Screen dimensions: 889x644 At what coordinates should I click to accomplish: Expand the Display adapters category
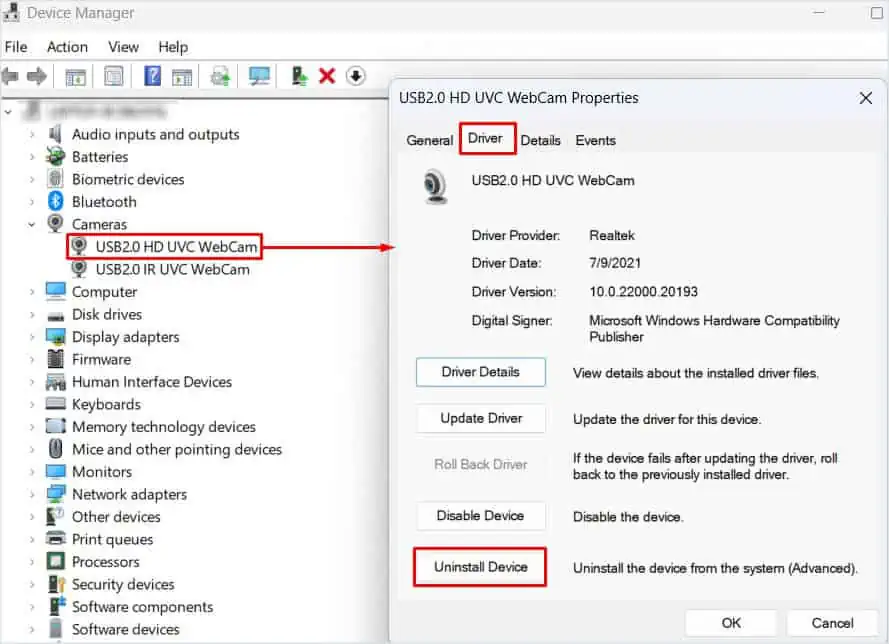31,336
